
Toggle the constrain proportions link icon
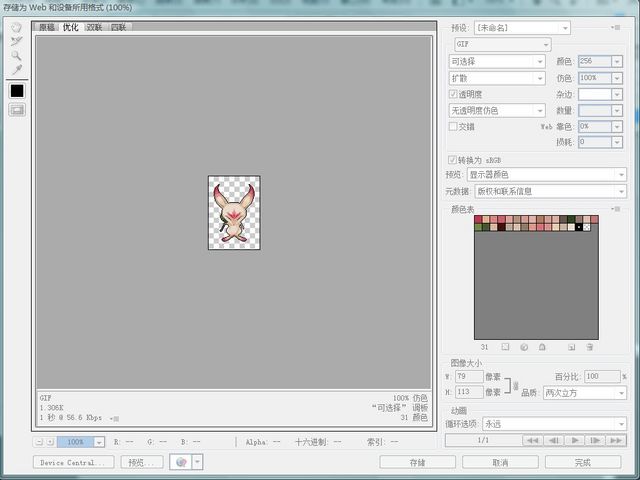(516, 385)
